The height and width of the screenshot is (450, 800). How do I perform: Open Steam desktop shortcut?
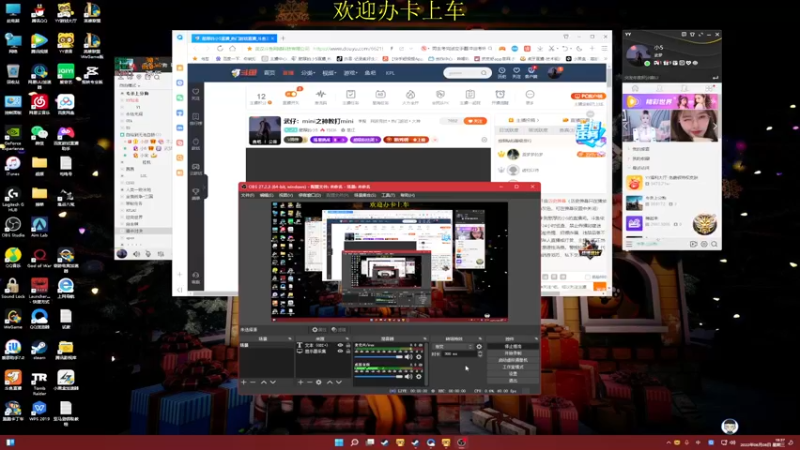pos(39,349)
